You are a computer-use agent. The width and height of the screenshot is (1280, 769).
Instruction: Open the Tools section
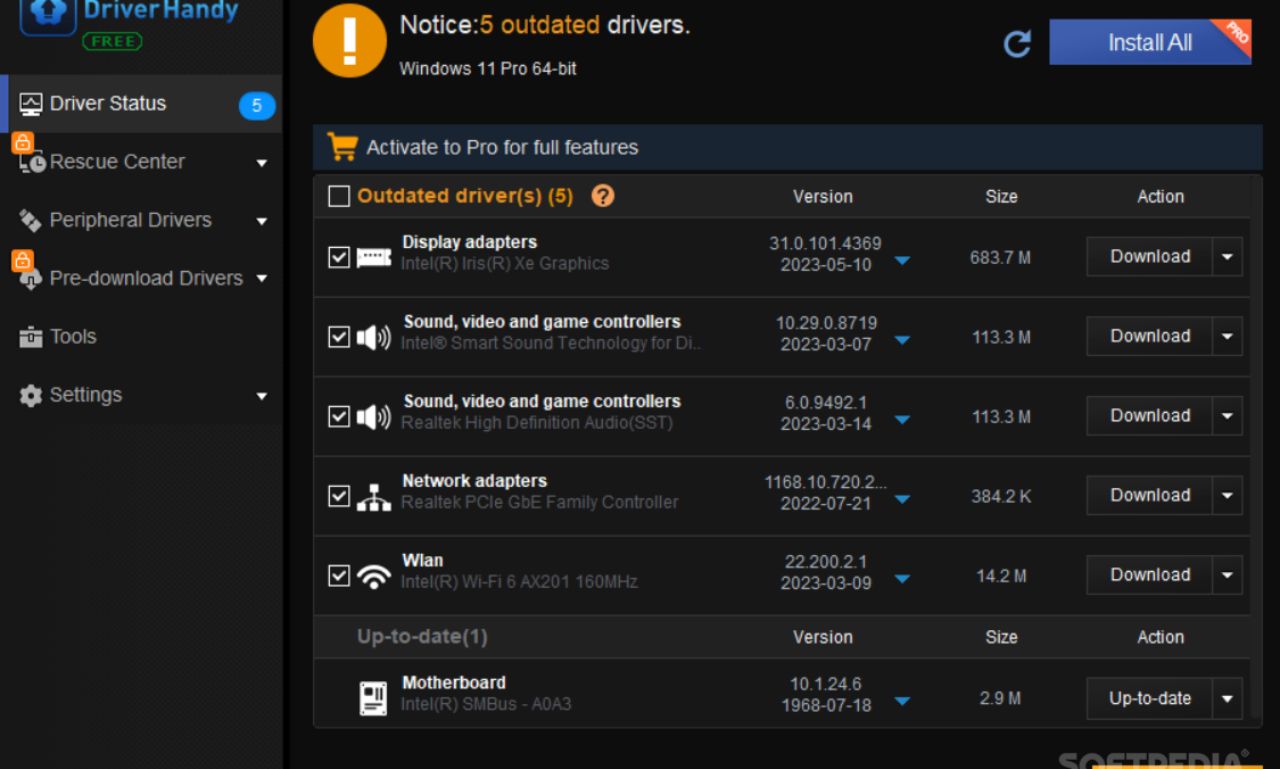[x=141, y=337]
